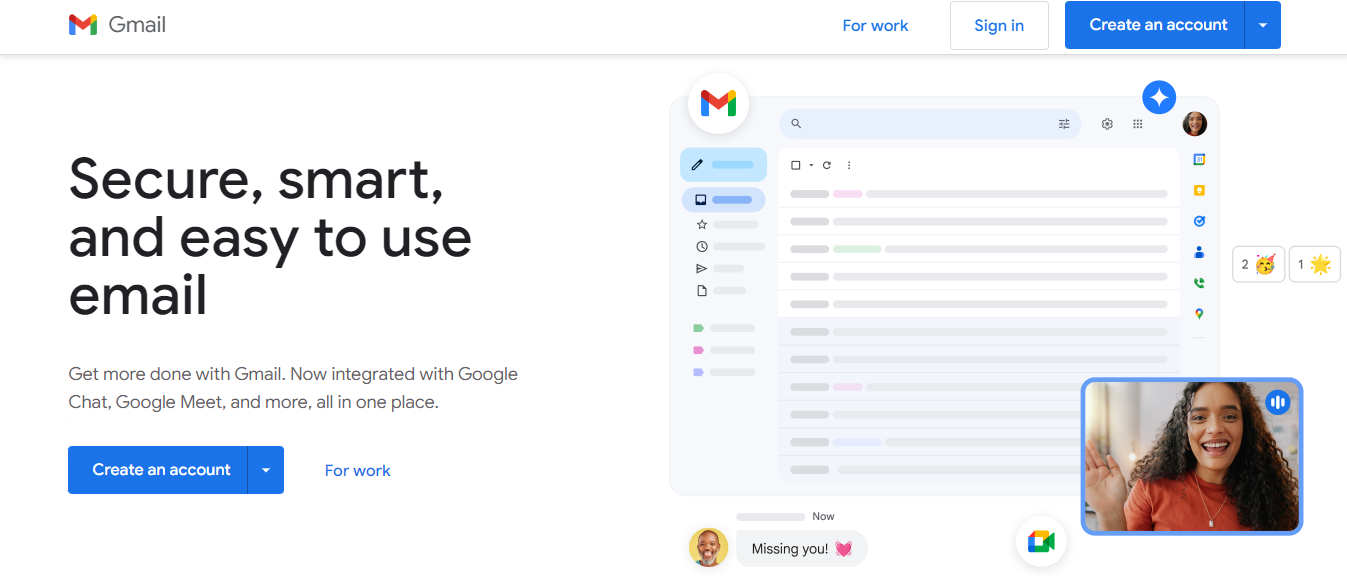
Task: Open the Starred messages folder
Action: tap(703, 224)
